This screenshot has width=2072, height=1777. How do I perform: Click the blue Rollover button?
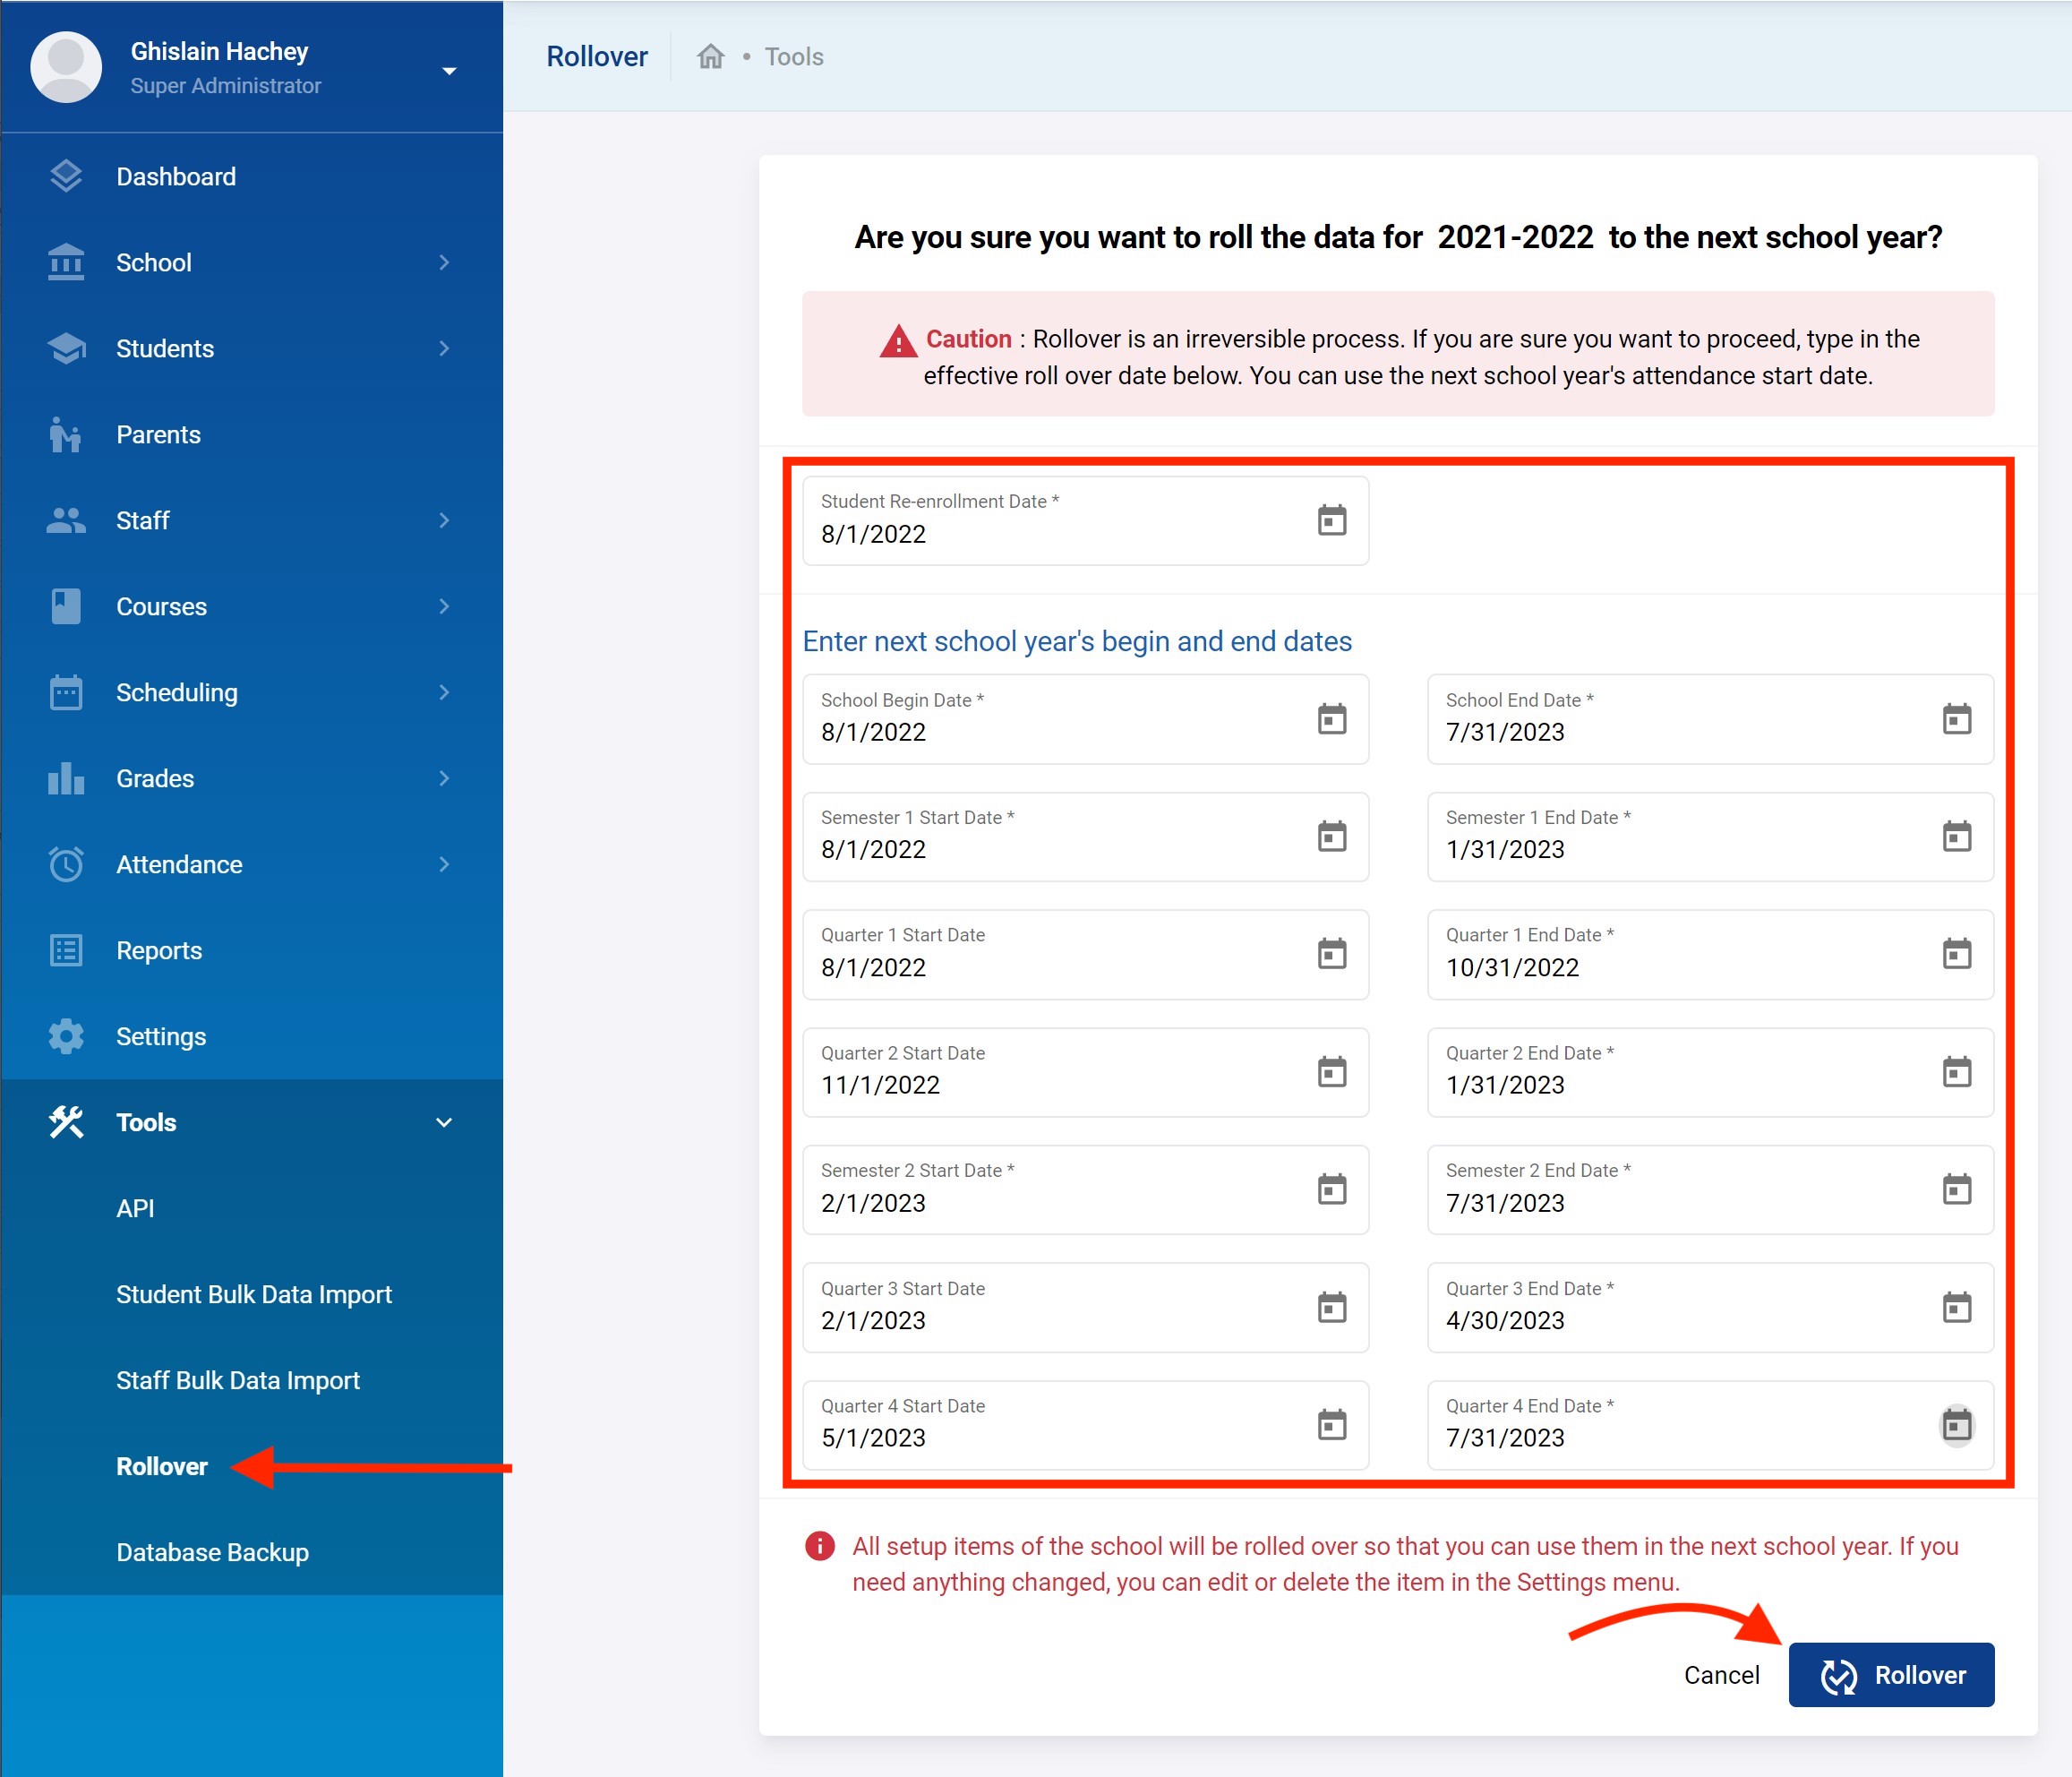pyautogui.click(x=1890, y=1674)
